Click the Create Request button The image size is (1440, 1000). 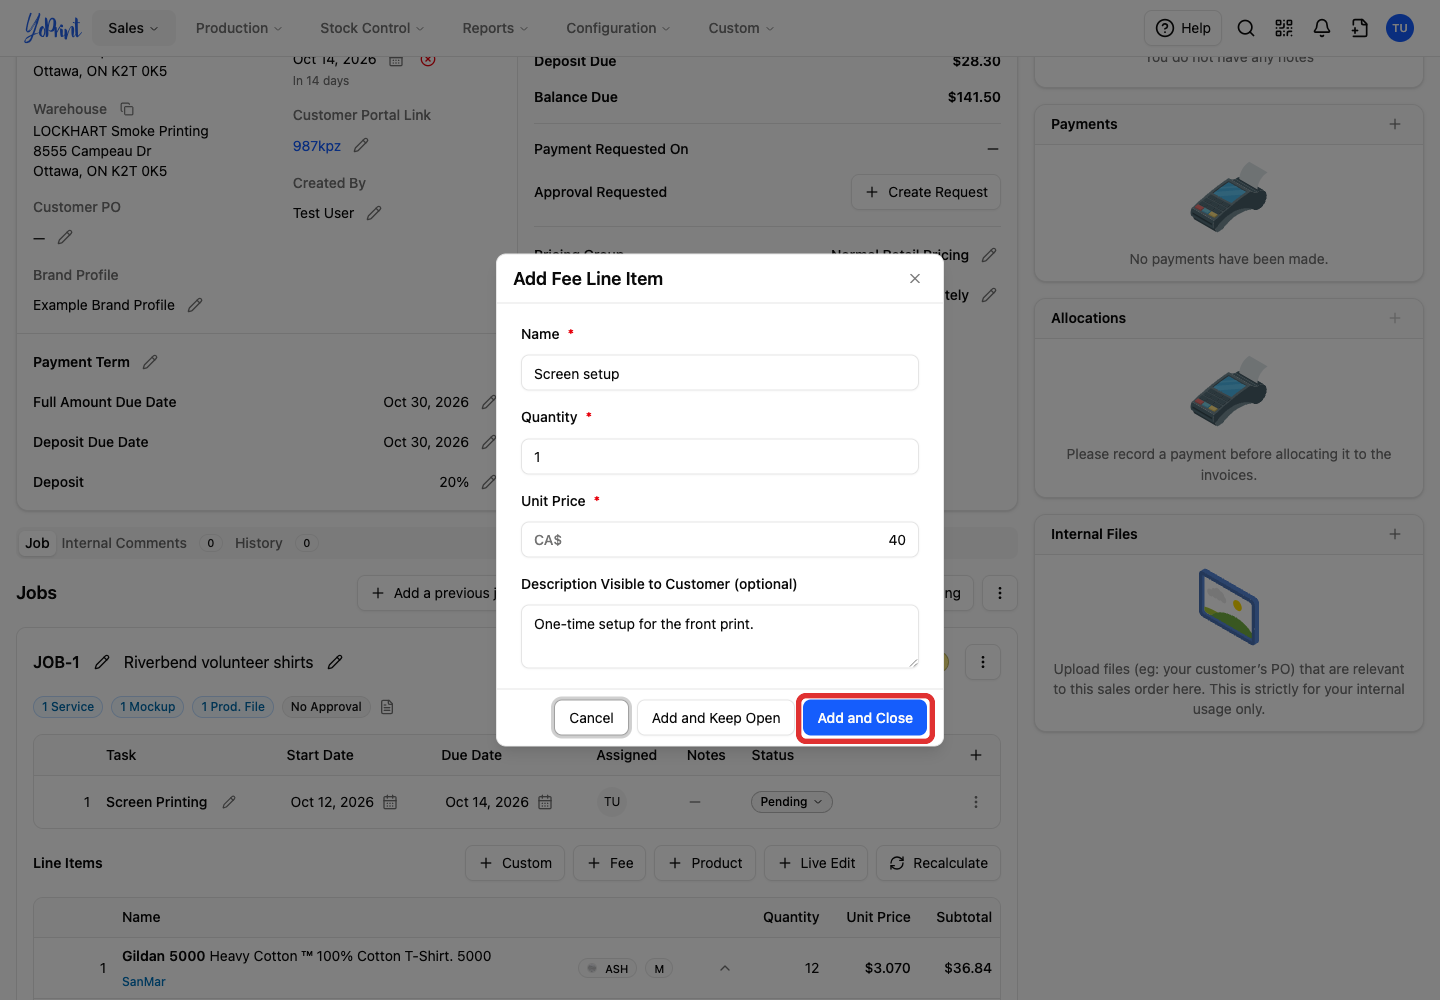[926, 192]
